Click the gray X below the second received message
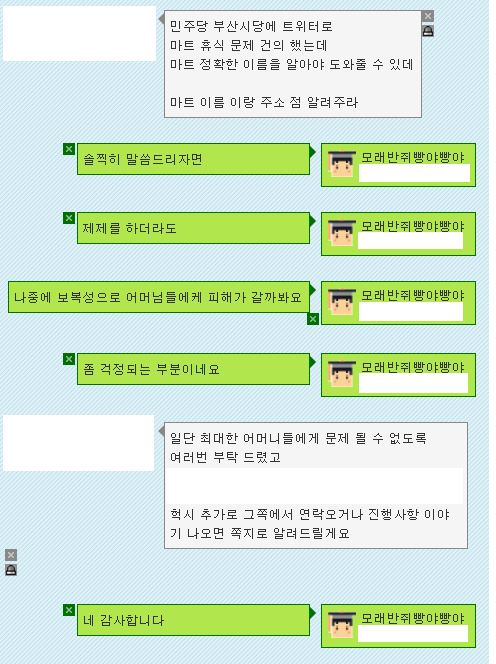This screenshot has width=496, height=664. pos(11,555)
